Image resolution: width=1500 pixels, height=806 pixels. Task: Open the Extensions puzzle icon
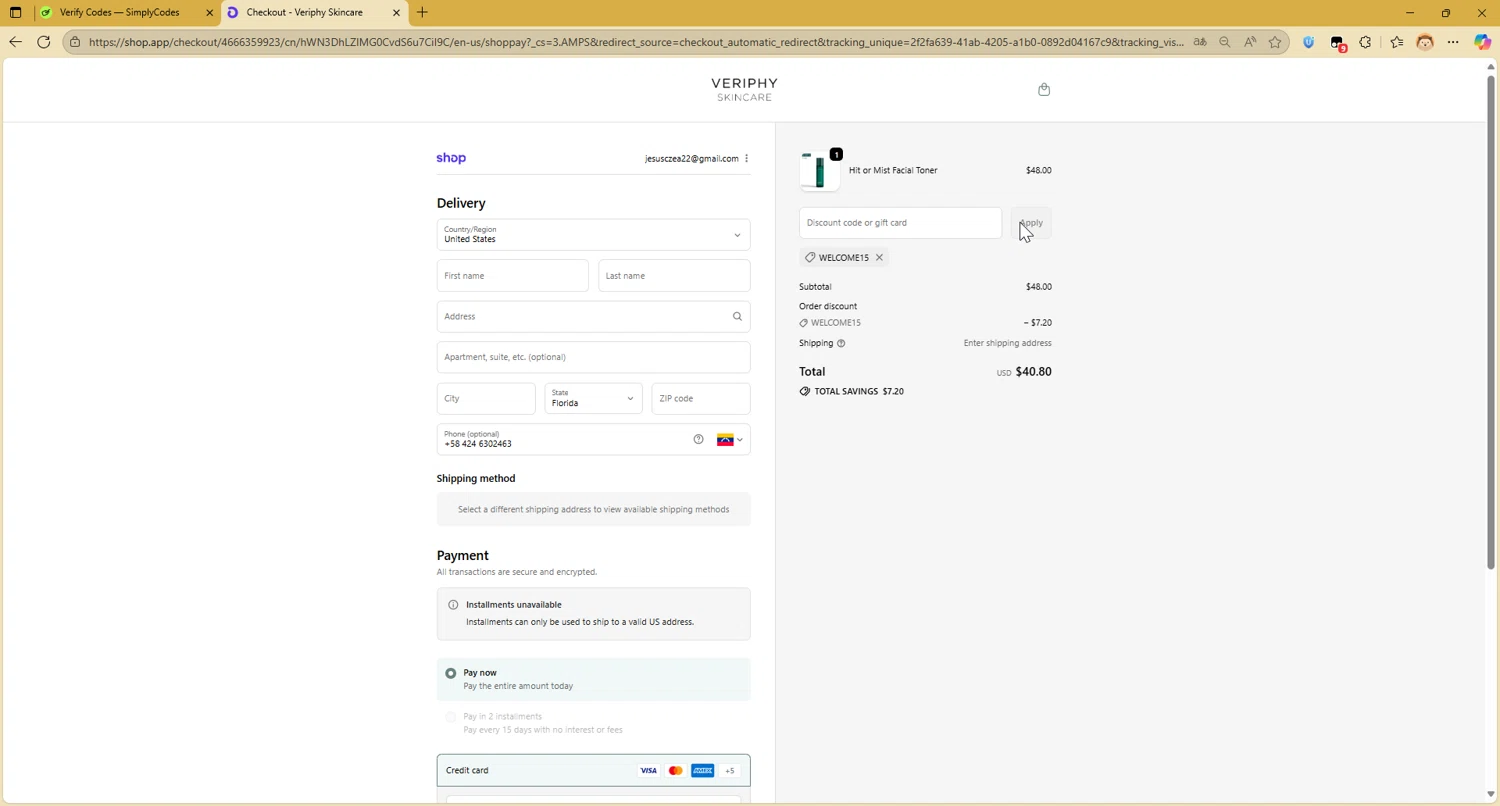pyautogui.click(x=1366, y=42)
